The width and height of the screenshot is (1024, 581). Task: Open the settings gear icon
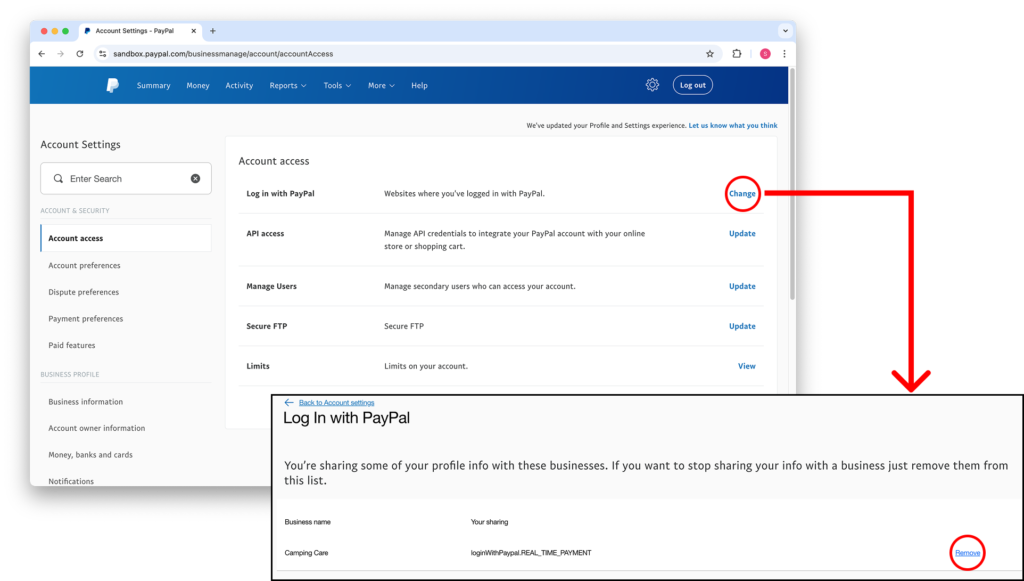tap(652, 85)
